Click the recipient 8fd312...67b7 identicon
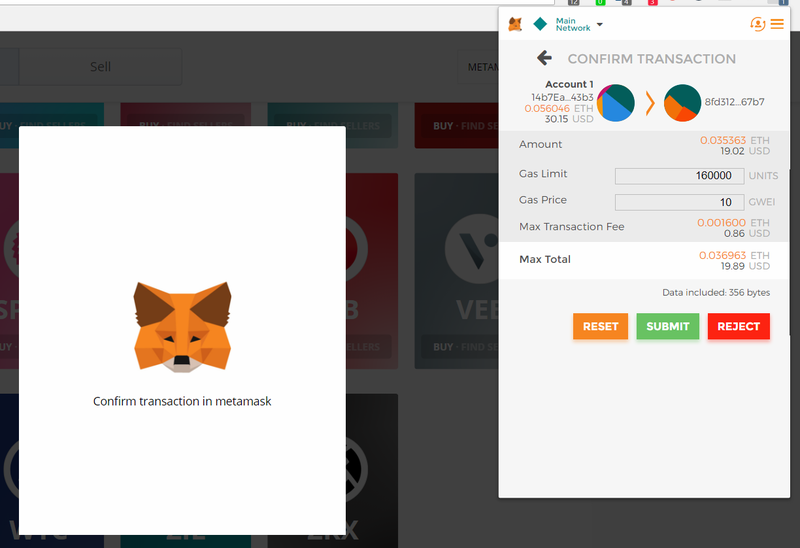800x548 pixels. click(682, 103)
